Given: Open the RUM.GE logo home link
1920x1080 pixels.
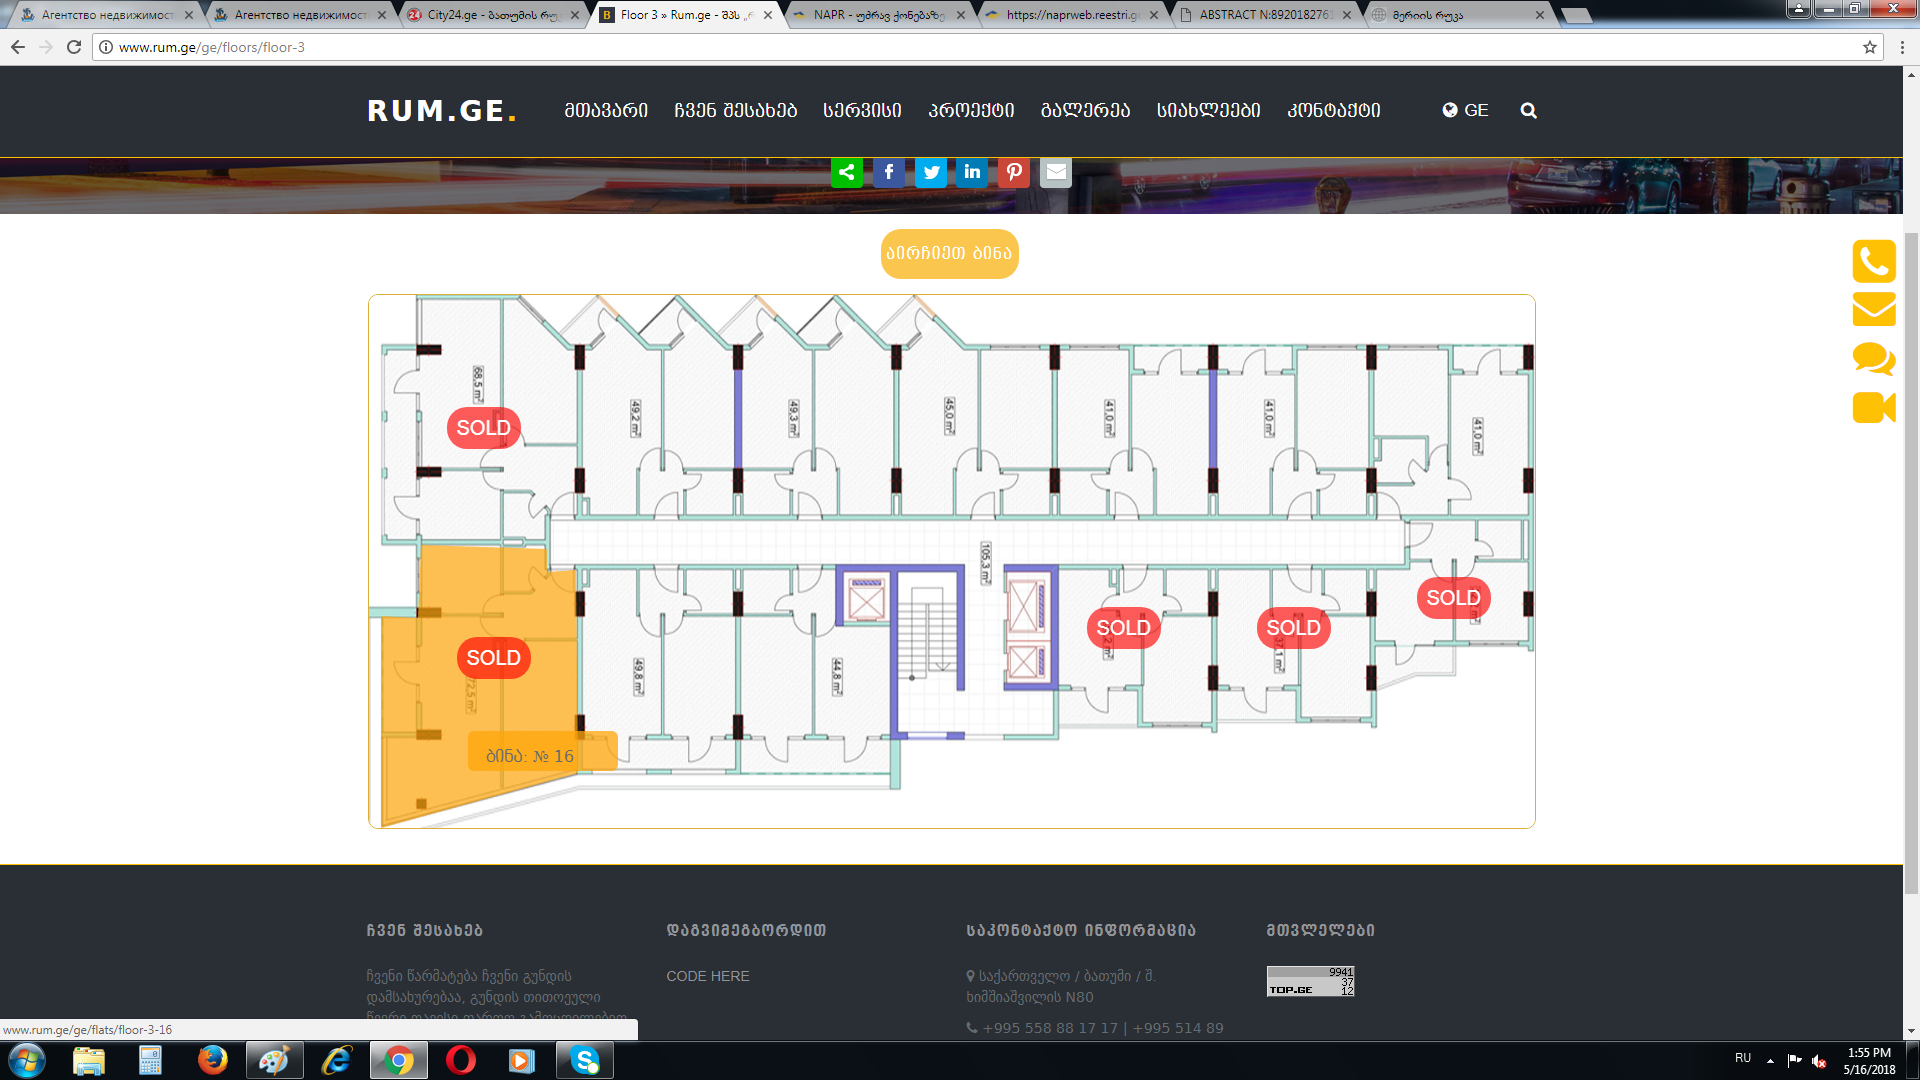Looking at the screenshot, I should [x=442, y=111].
